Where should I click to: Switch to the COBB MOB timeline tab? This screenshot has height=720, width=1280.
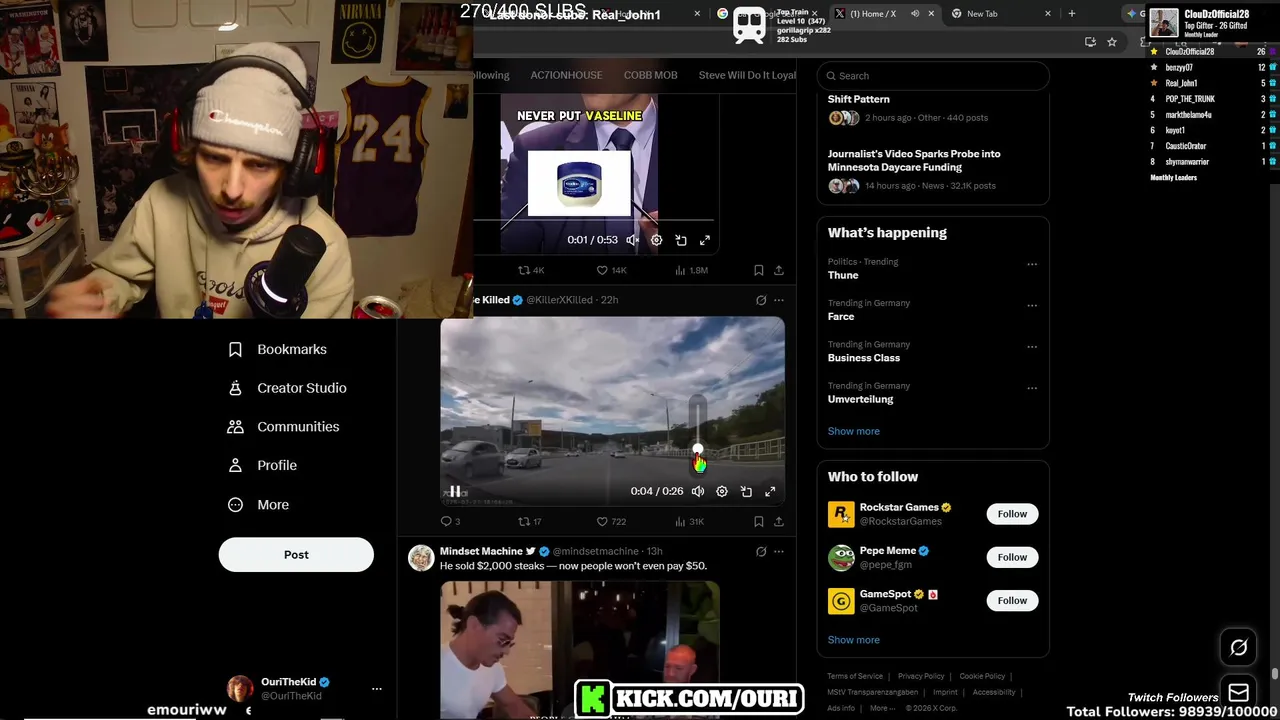pyautogui.click(x=650, y=75)
